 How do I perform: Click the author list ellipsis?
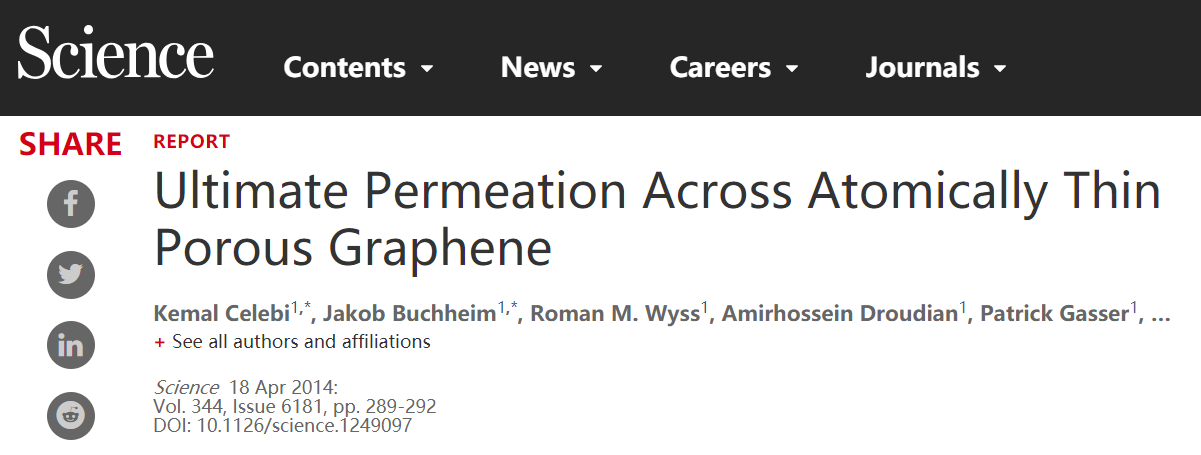(x=1161, y=316)
